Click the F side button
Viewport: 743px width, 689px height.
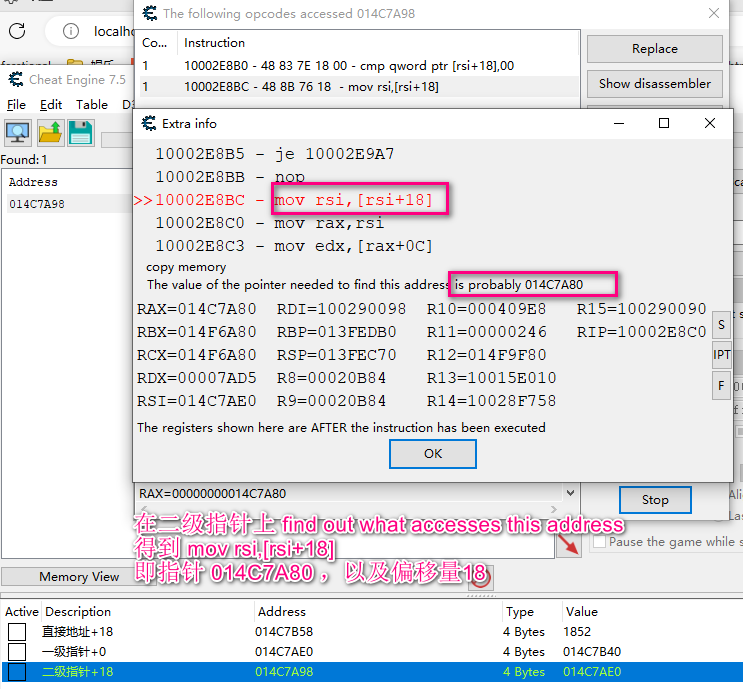(x=721, y=386)
